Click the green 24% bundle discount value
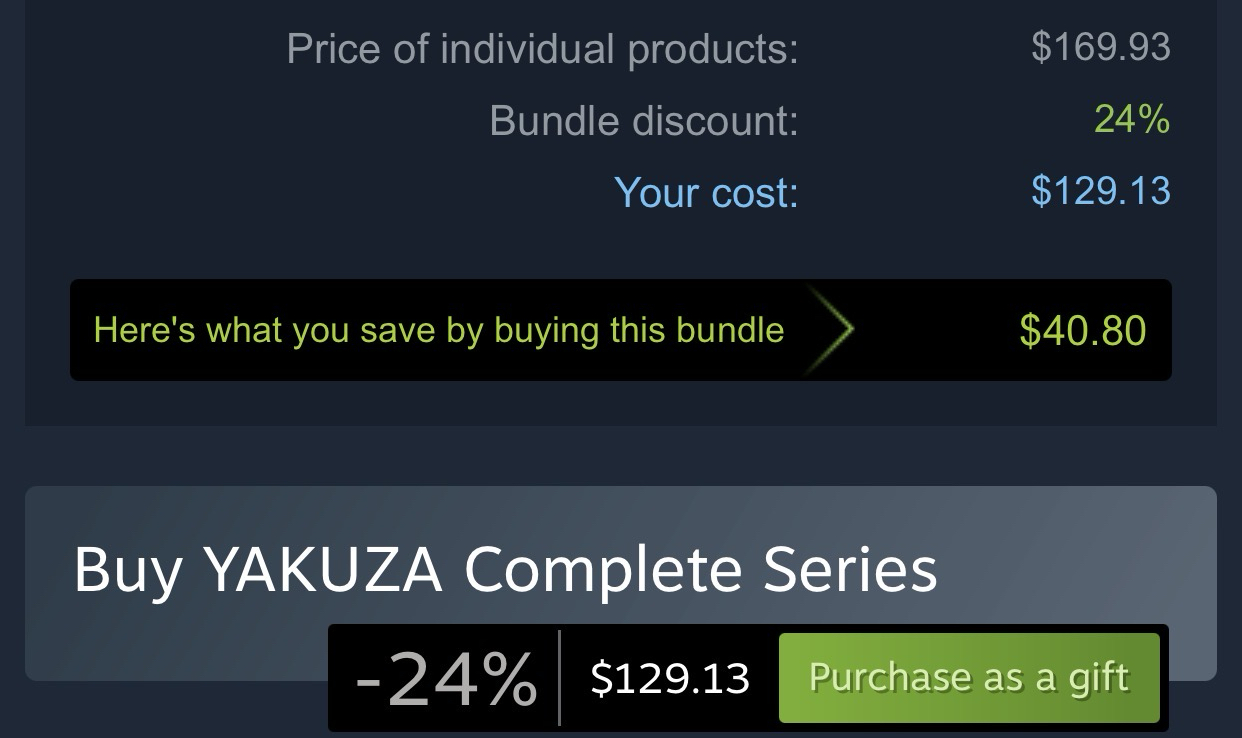 click(x=1131, y=119)
